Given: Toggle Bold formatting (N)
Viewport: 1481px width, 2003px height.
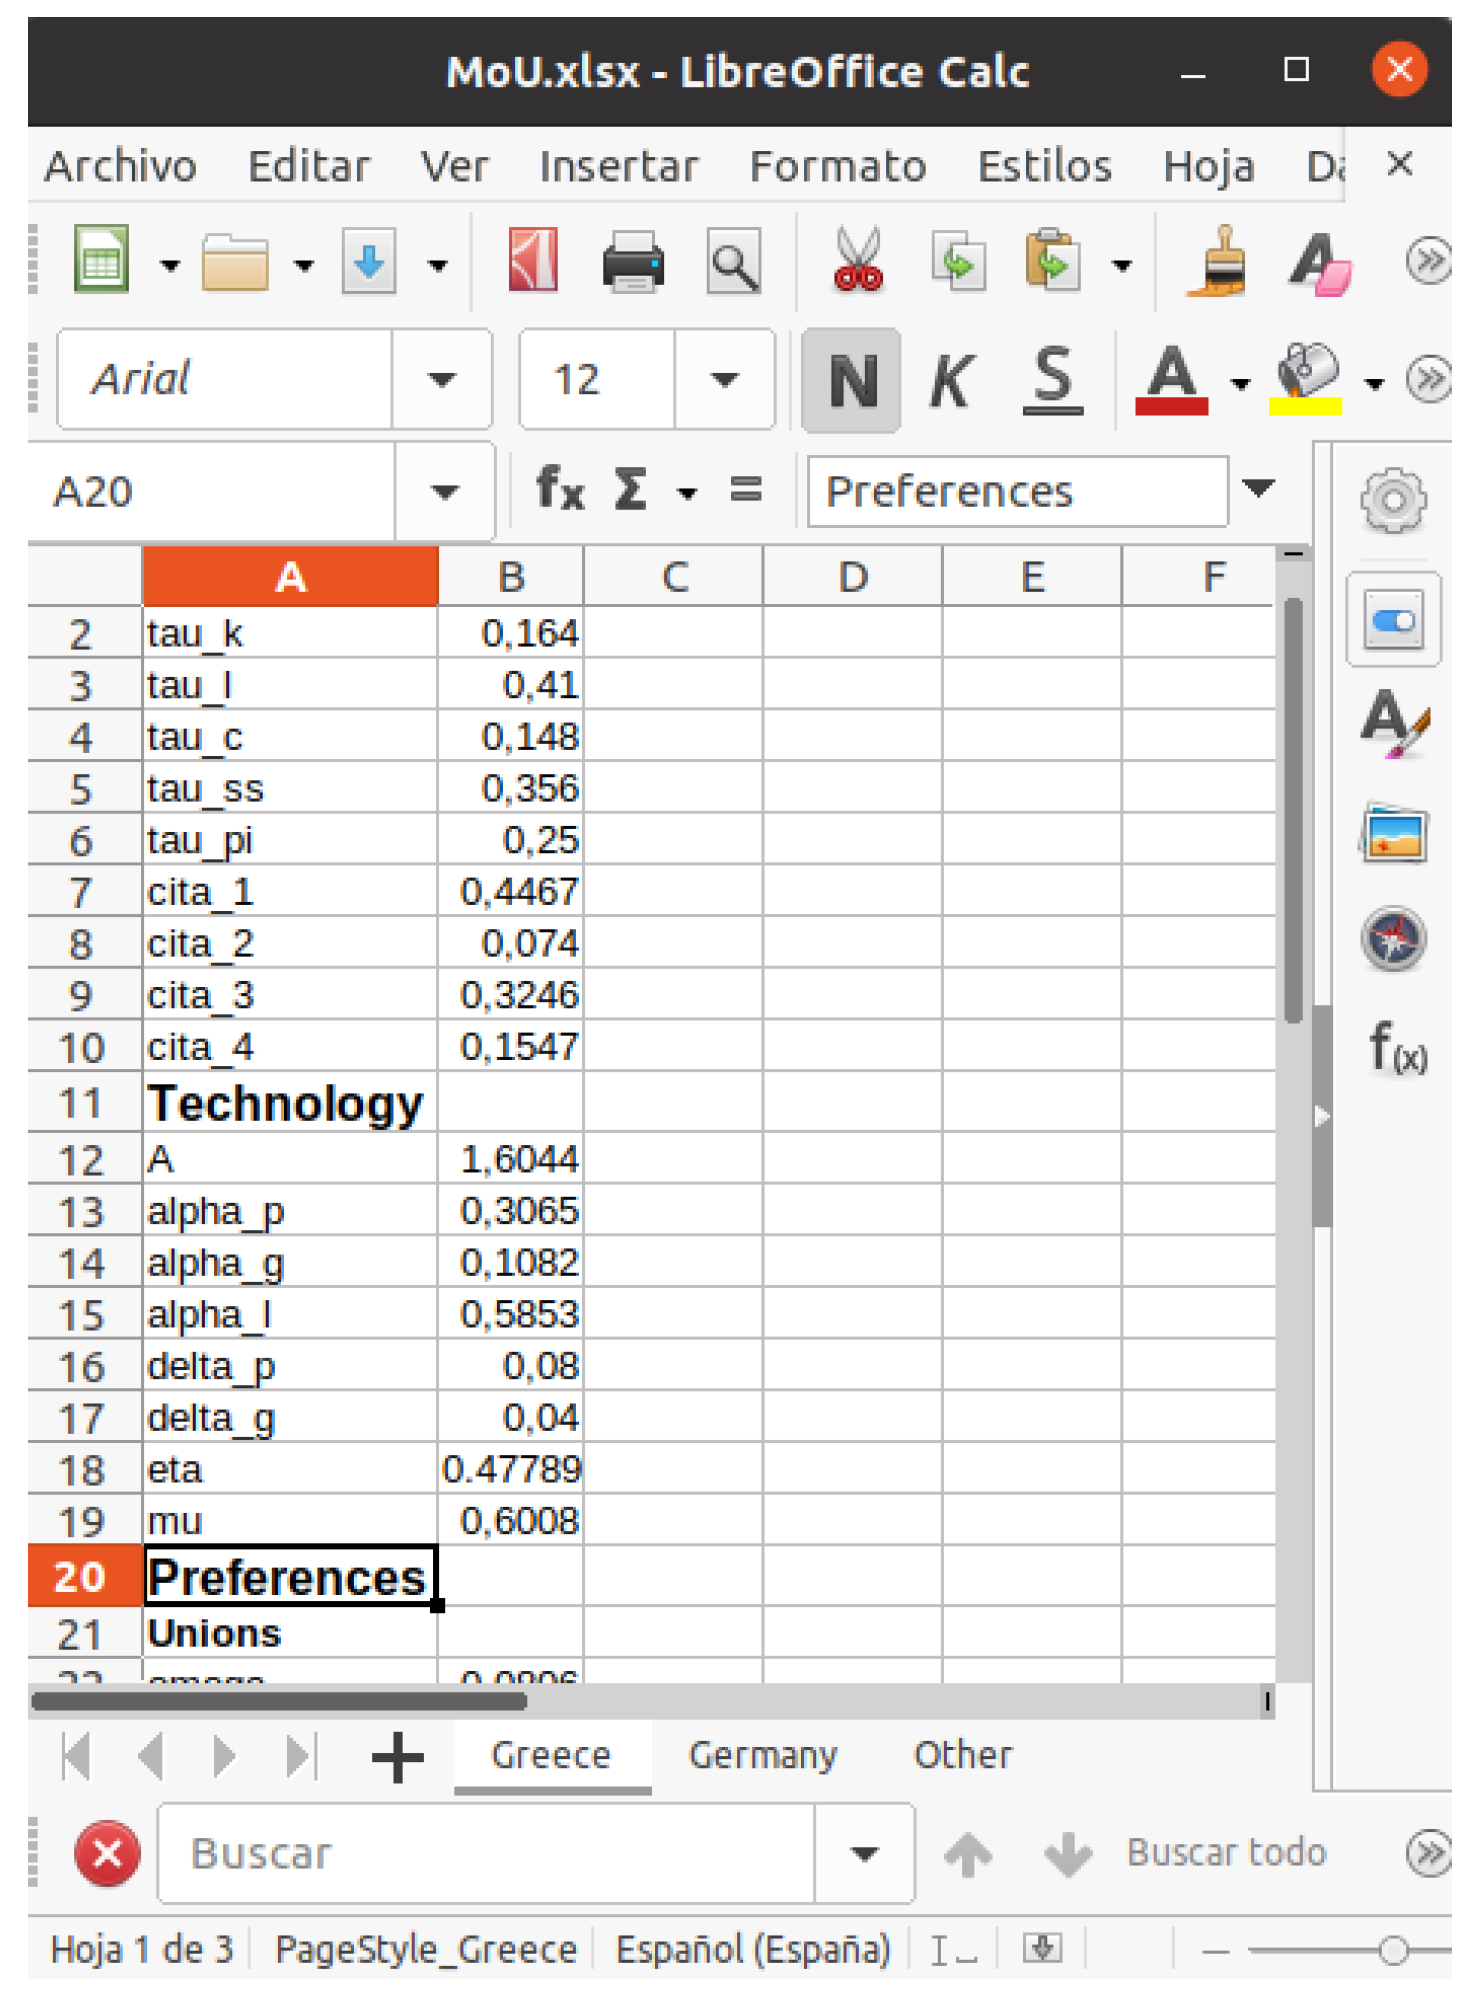Looking at the screenshot, I should 852,380.
